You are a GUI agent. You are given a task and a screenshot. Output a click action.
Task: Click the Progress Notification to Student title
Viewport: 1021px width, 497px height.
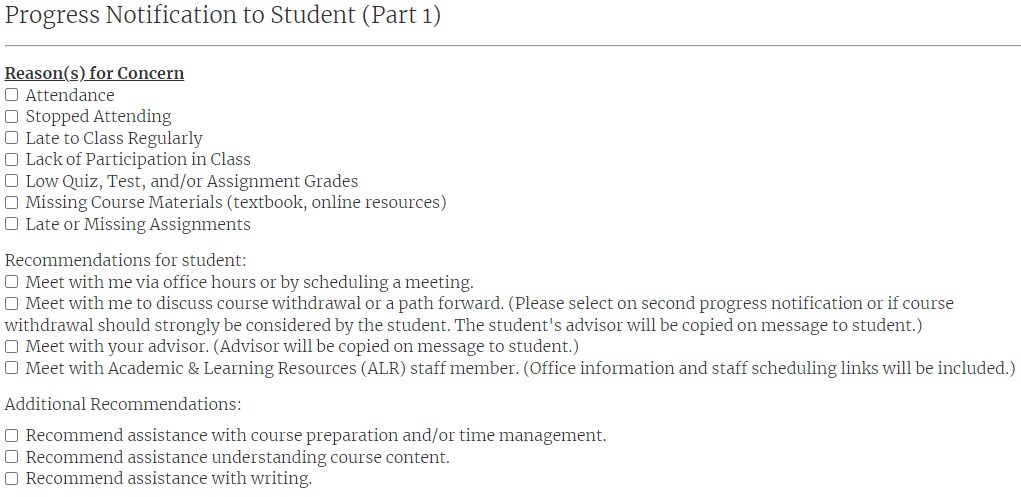(223, 15)
